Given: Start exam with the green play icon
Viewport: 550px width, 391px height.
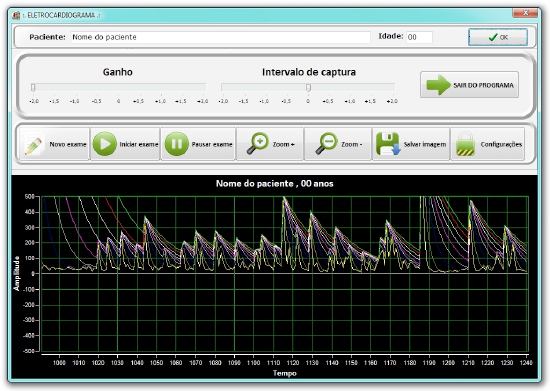Looking at the screenshot, I should tap(105, 144).
